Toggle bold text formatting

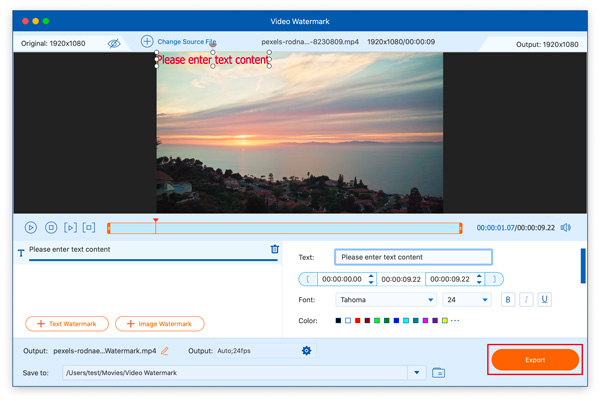point(508,300)
